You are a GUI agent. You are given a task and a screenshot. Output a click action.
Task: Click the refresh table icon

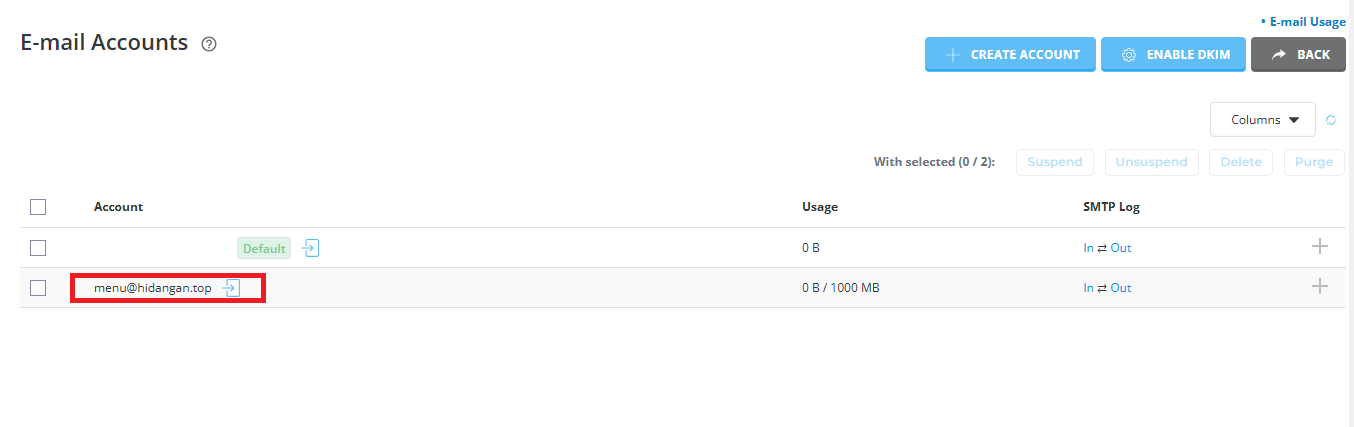[x=1331, y=120]
